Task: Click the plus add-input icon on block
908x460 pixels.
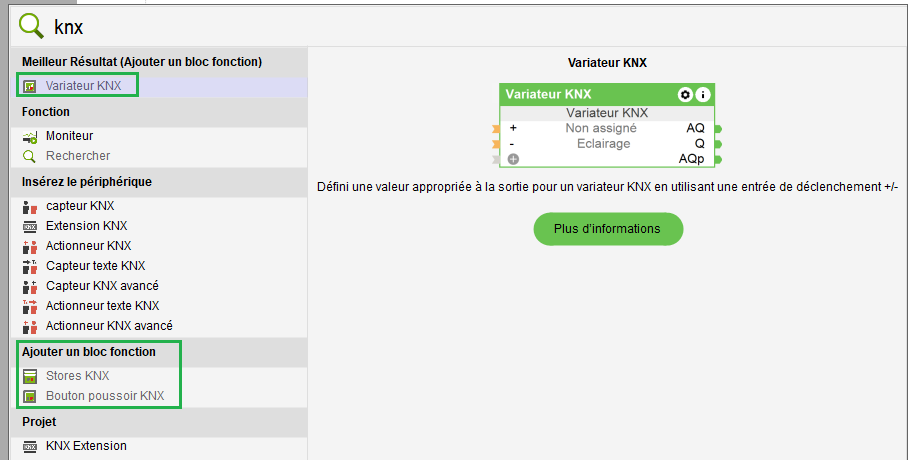Action: 513,159
